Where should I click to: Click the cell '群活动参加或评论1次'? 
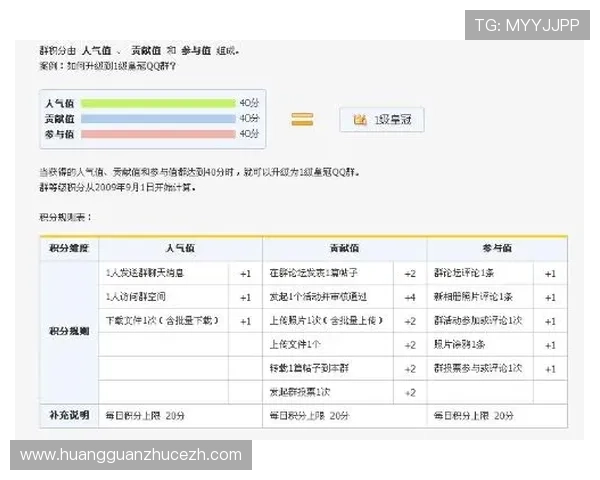coord(480,320)
